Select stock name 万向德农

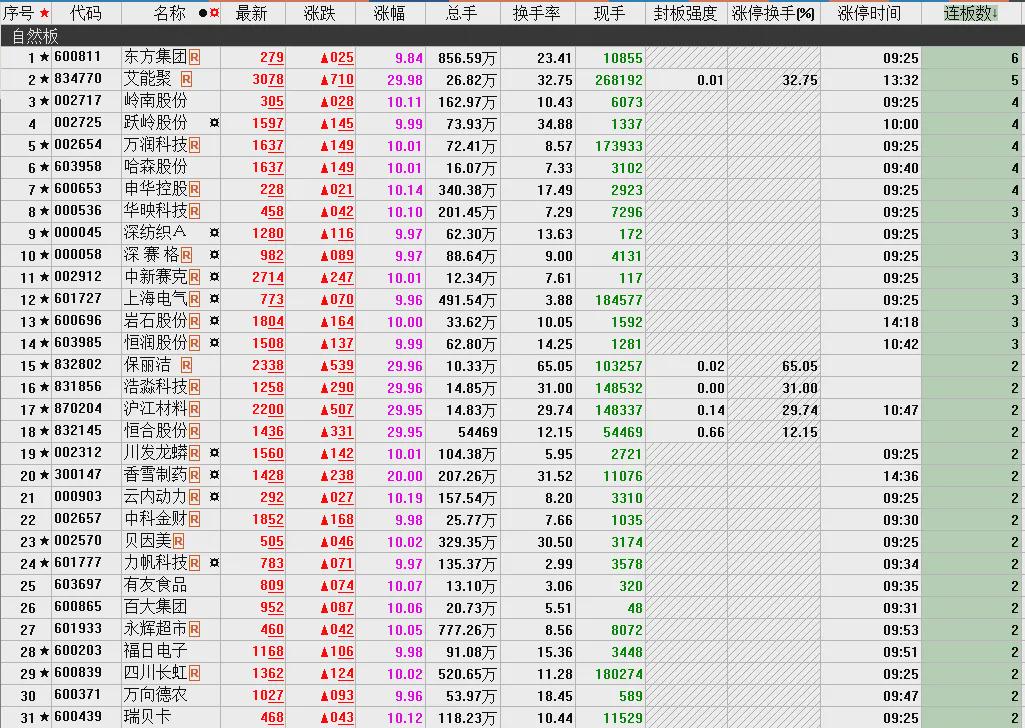click(x=156, y=695)
